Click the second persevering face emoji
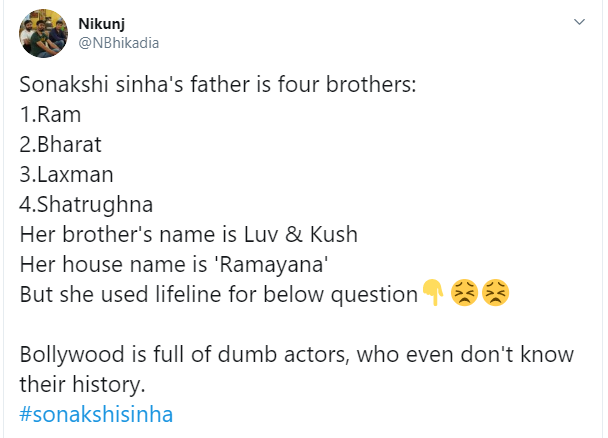 click(x=495, y=294)
